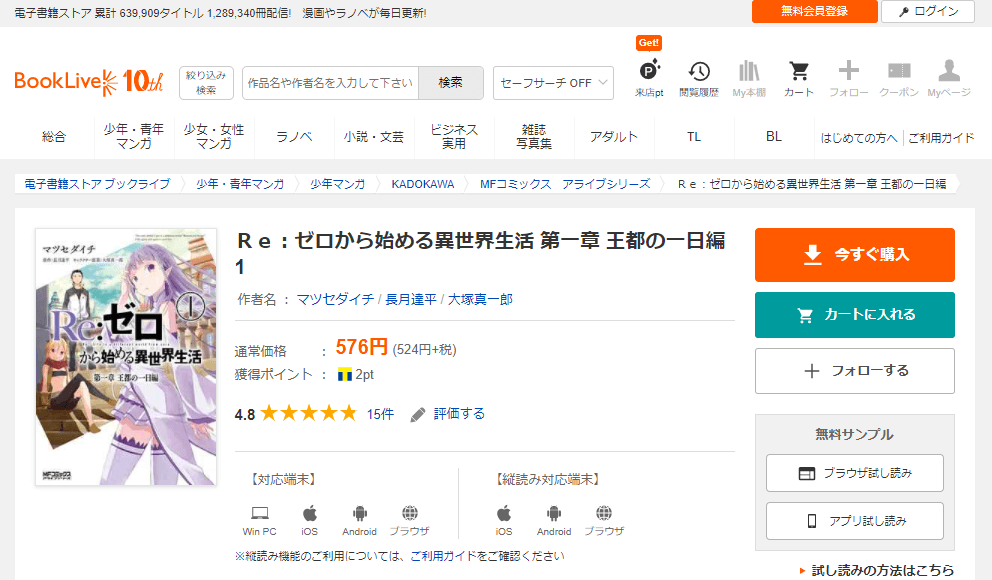
Task: Click the 評価する pencil rating link
Action: pyautogui.click(x=447, y=414)
